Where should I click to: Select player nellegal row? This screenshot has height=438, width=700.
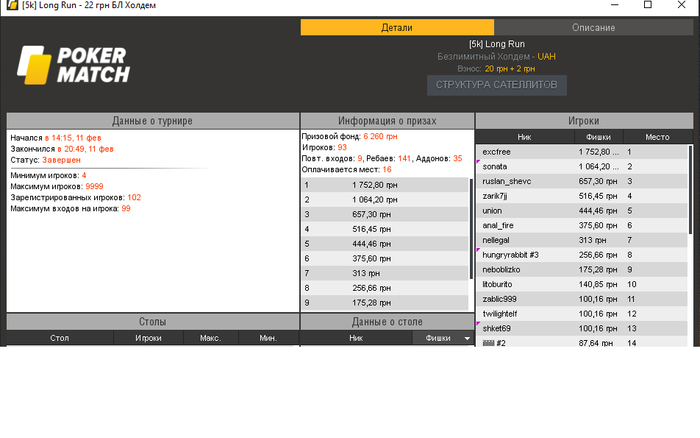pos(582,240)
